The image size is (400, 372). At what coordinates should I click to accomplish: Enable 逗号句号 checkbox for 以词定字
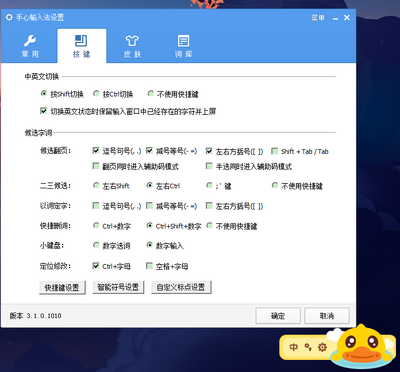(x=96, y=206)
